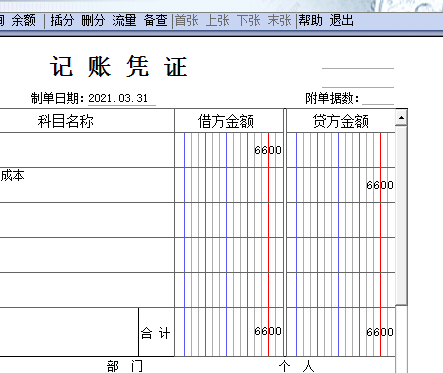
Task: Click 插分 to insert an entry
Action: (x=62, y=20)
